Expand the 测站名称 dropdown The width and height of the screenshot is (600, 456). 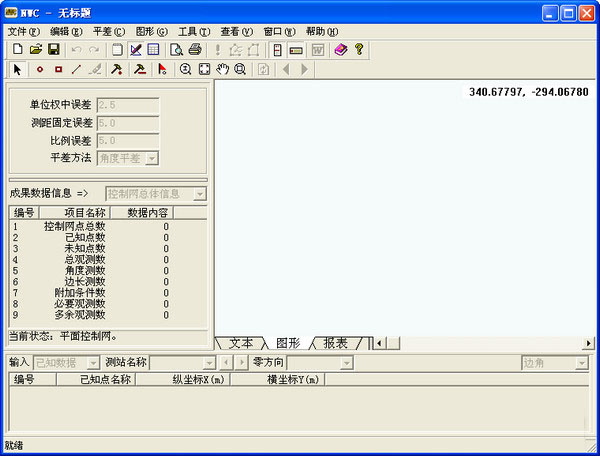[210, 362]
